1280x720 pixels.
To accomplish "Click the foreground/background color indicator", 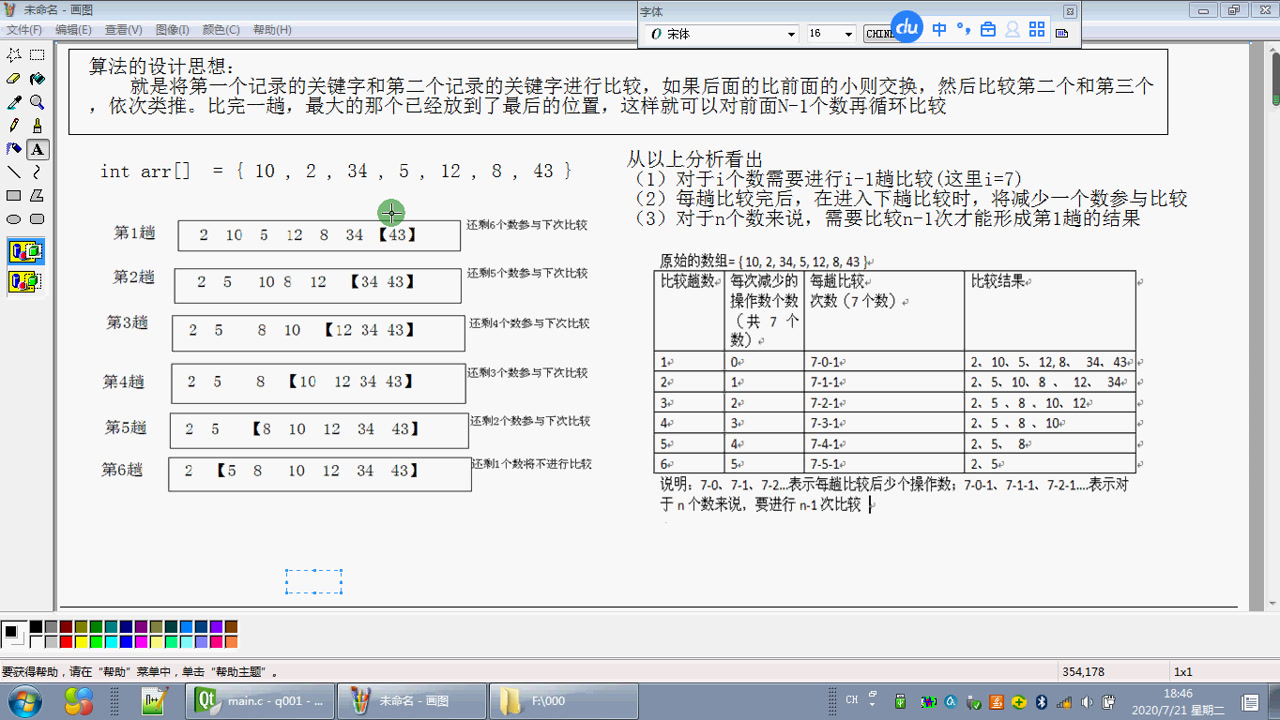I will click(14, 634).
